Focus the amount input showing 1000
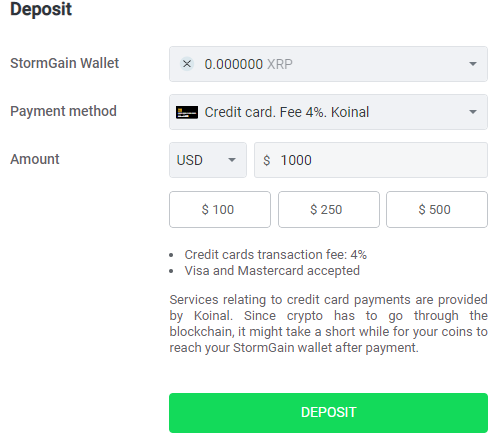Screen dimensions: 496x441 371,160
